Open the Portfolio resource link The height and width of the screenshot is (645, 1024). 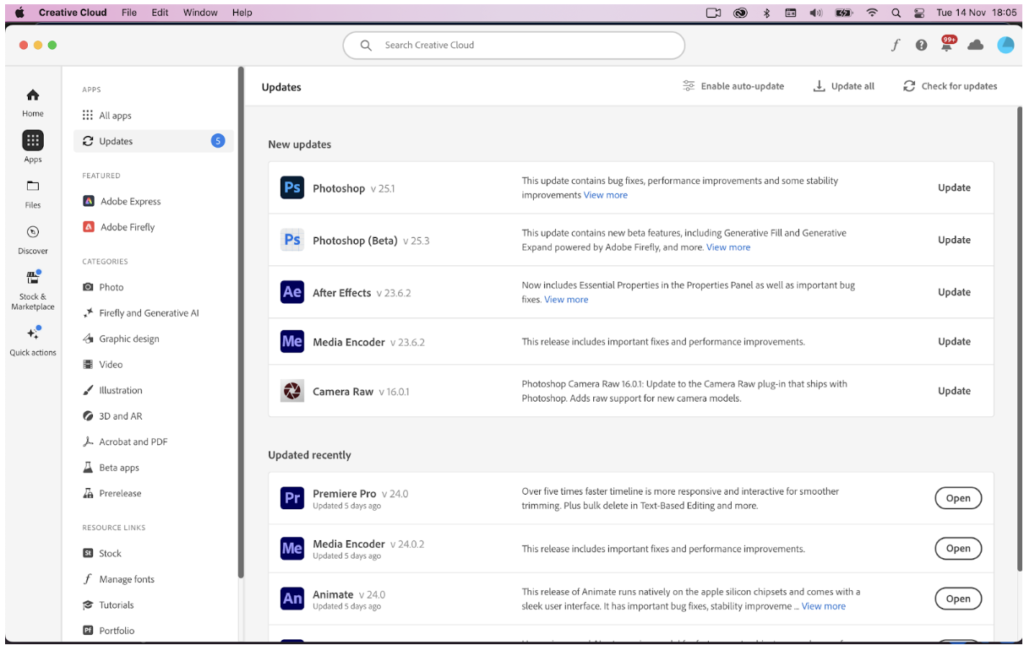pyautogui.click(x=109, y=631)
